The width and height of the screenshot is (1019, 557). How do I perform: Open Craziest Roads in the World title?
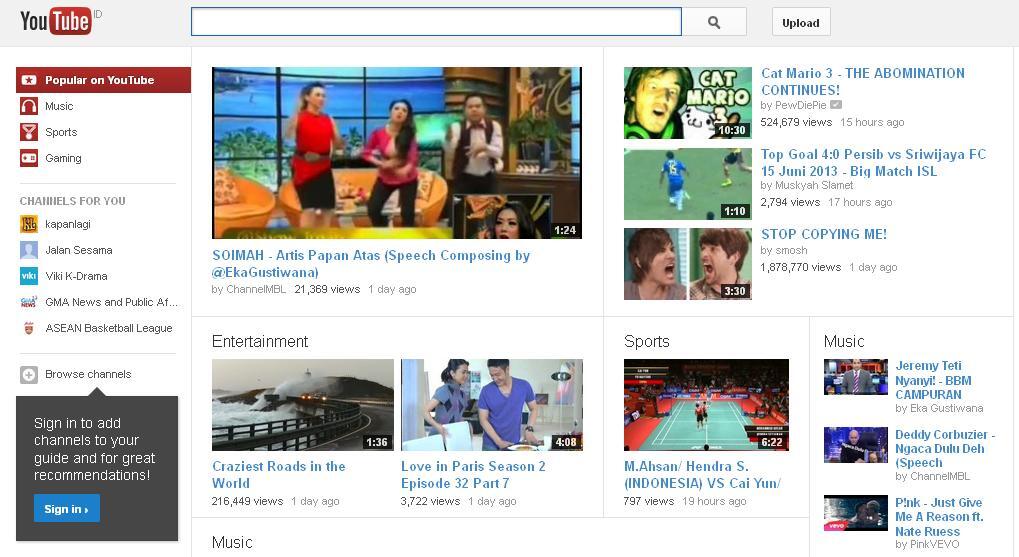[x=279, y=474]
